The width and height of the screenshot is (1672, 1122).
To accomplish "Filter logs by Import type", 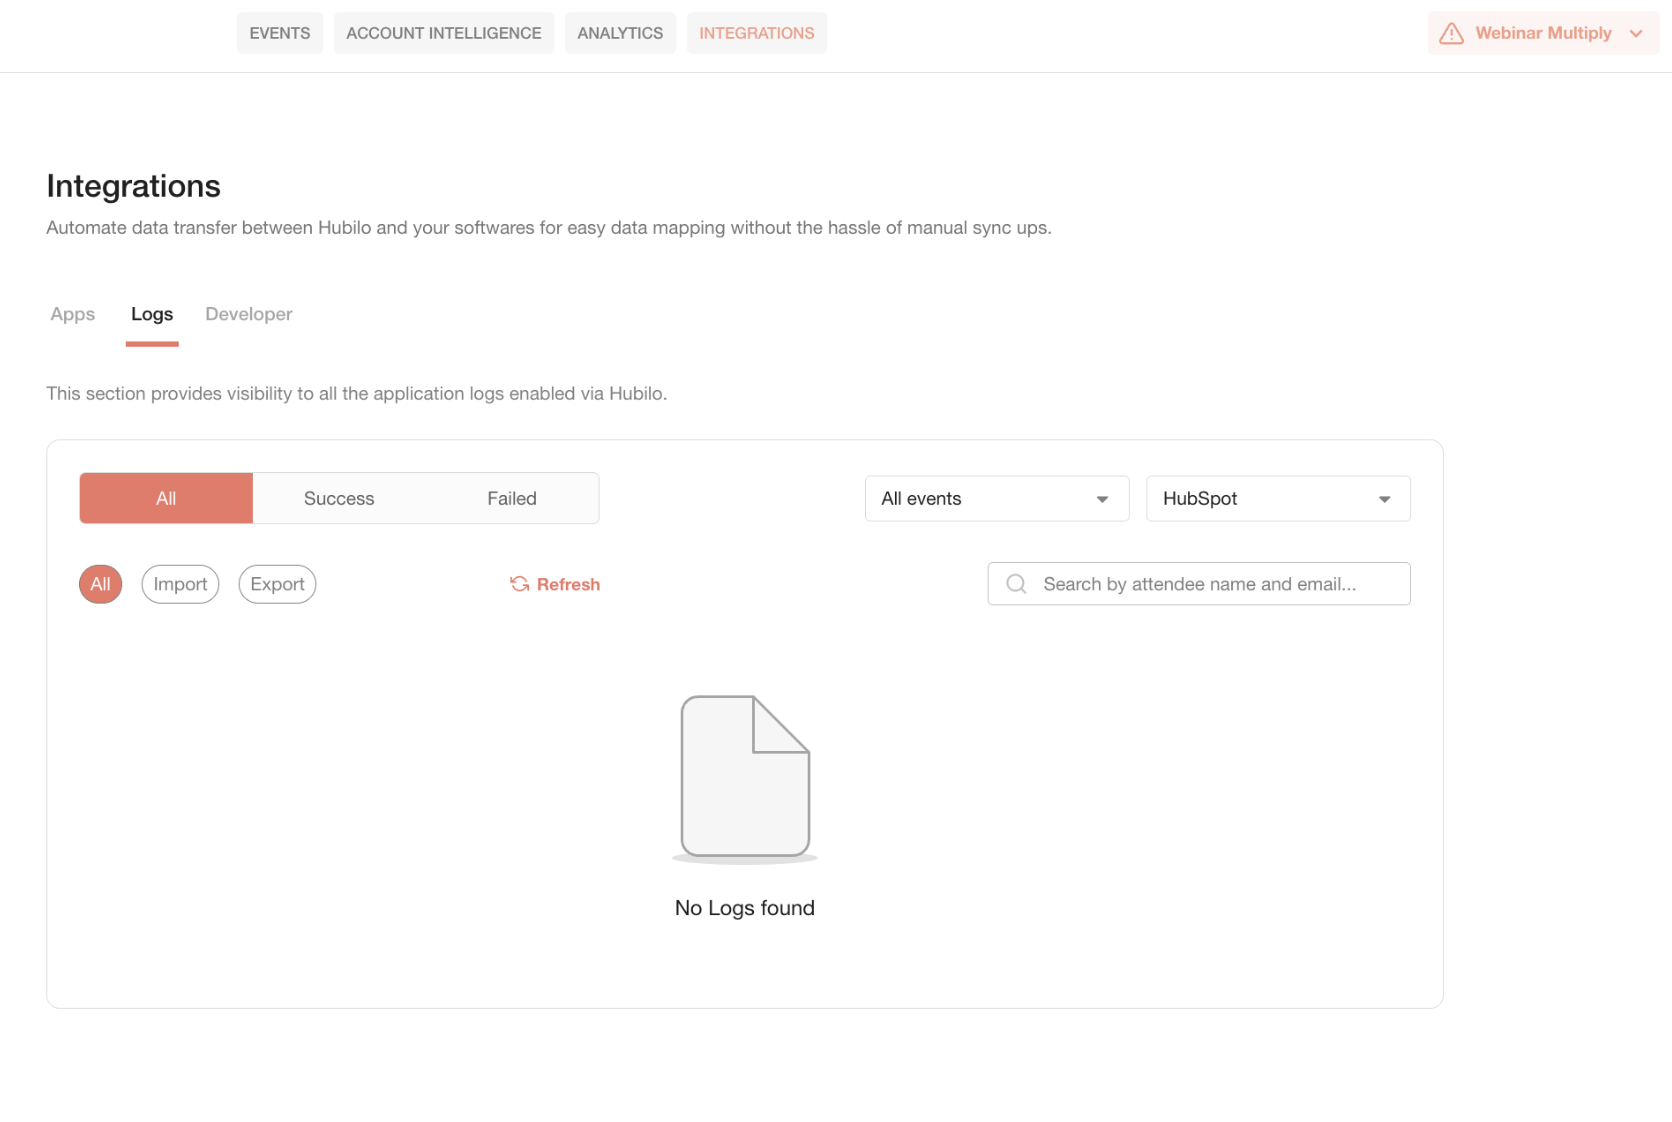I will point(180,584).
